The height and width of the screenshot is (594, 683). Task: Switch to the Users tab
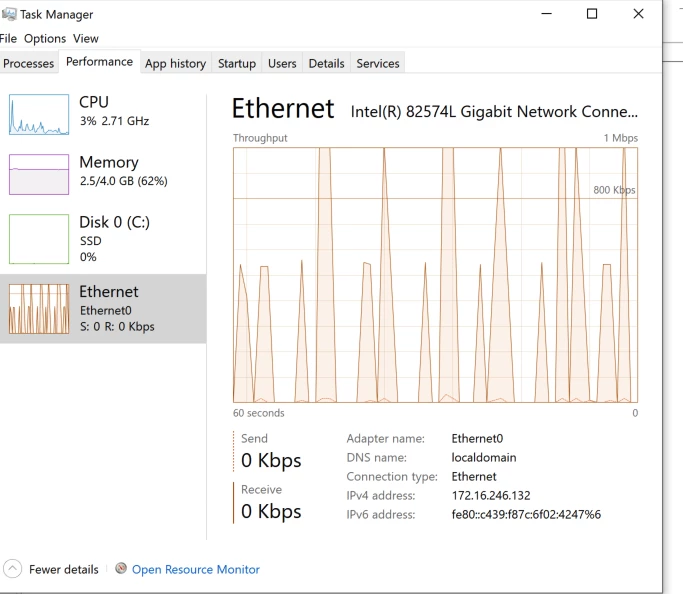pyautogui.click(x=282, y=63)
